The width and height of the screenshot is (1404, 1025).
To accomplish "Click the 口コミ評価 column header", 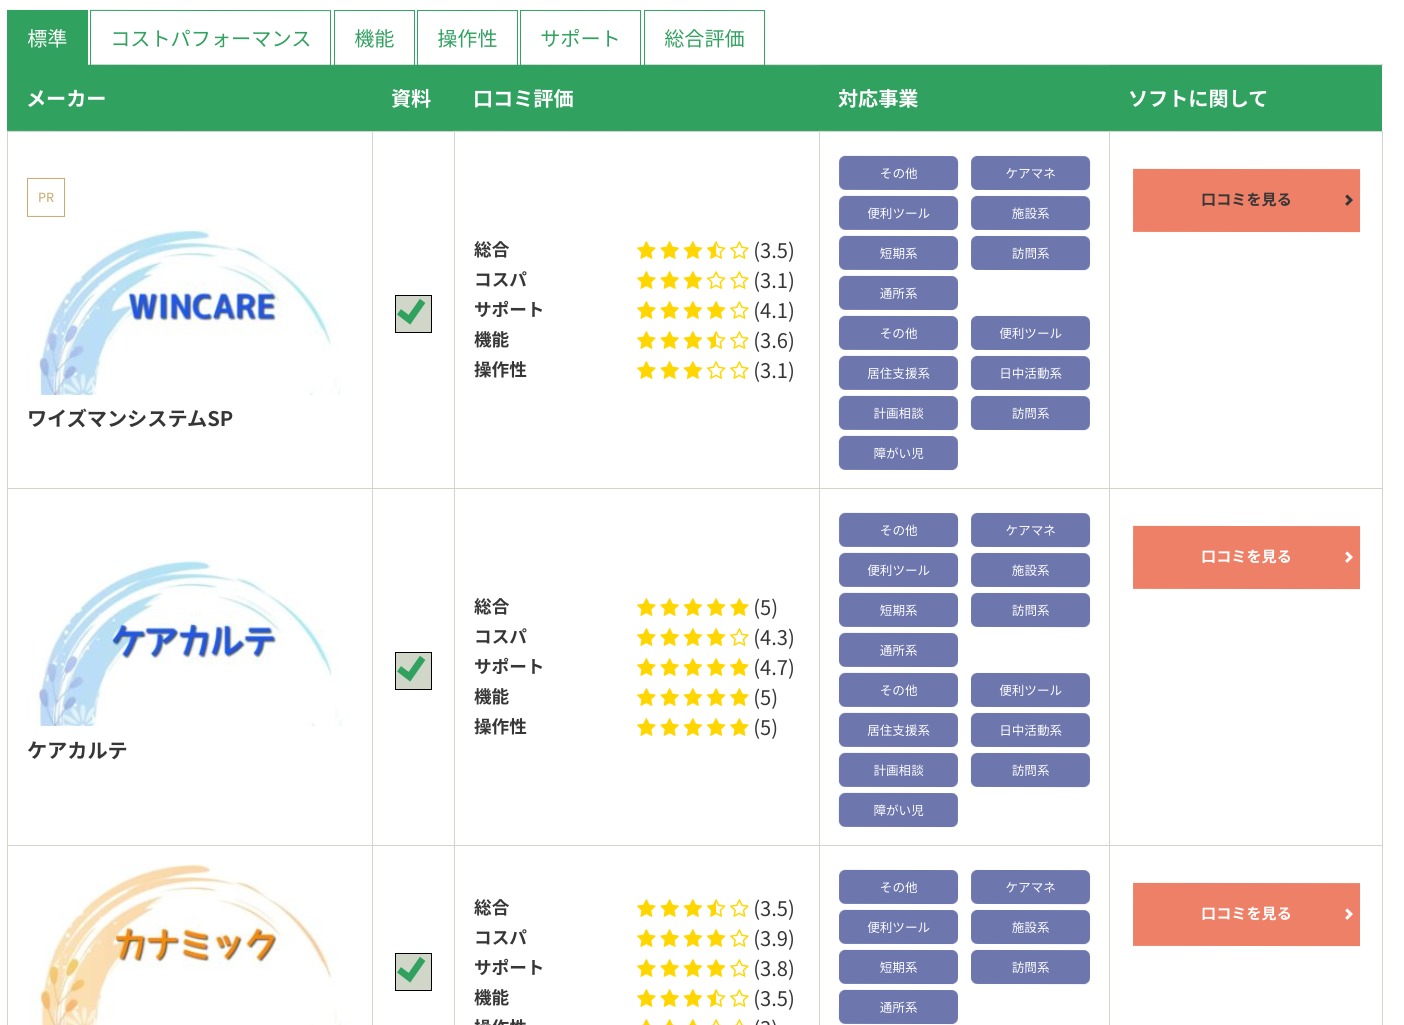I will 523,98.
